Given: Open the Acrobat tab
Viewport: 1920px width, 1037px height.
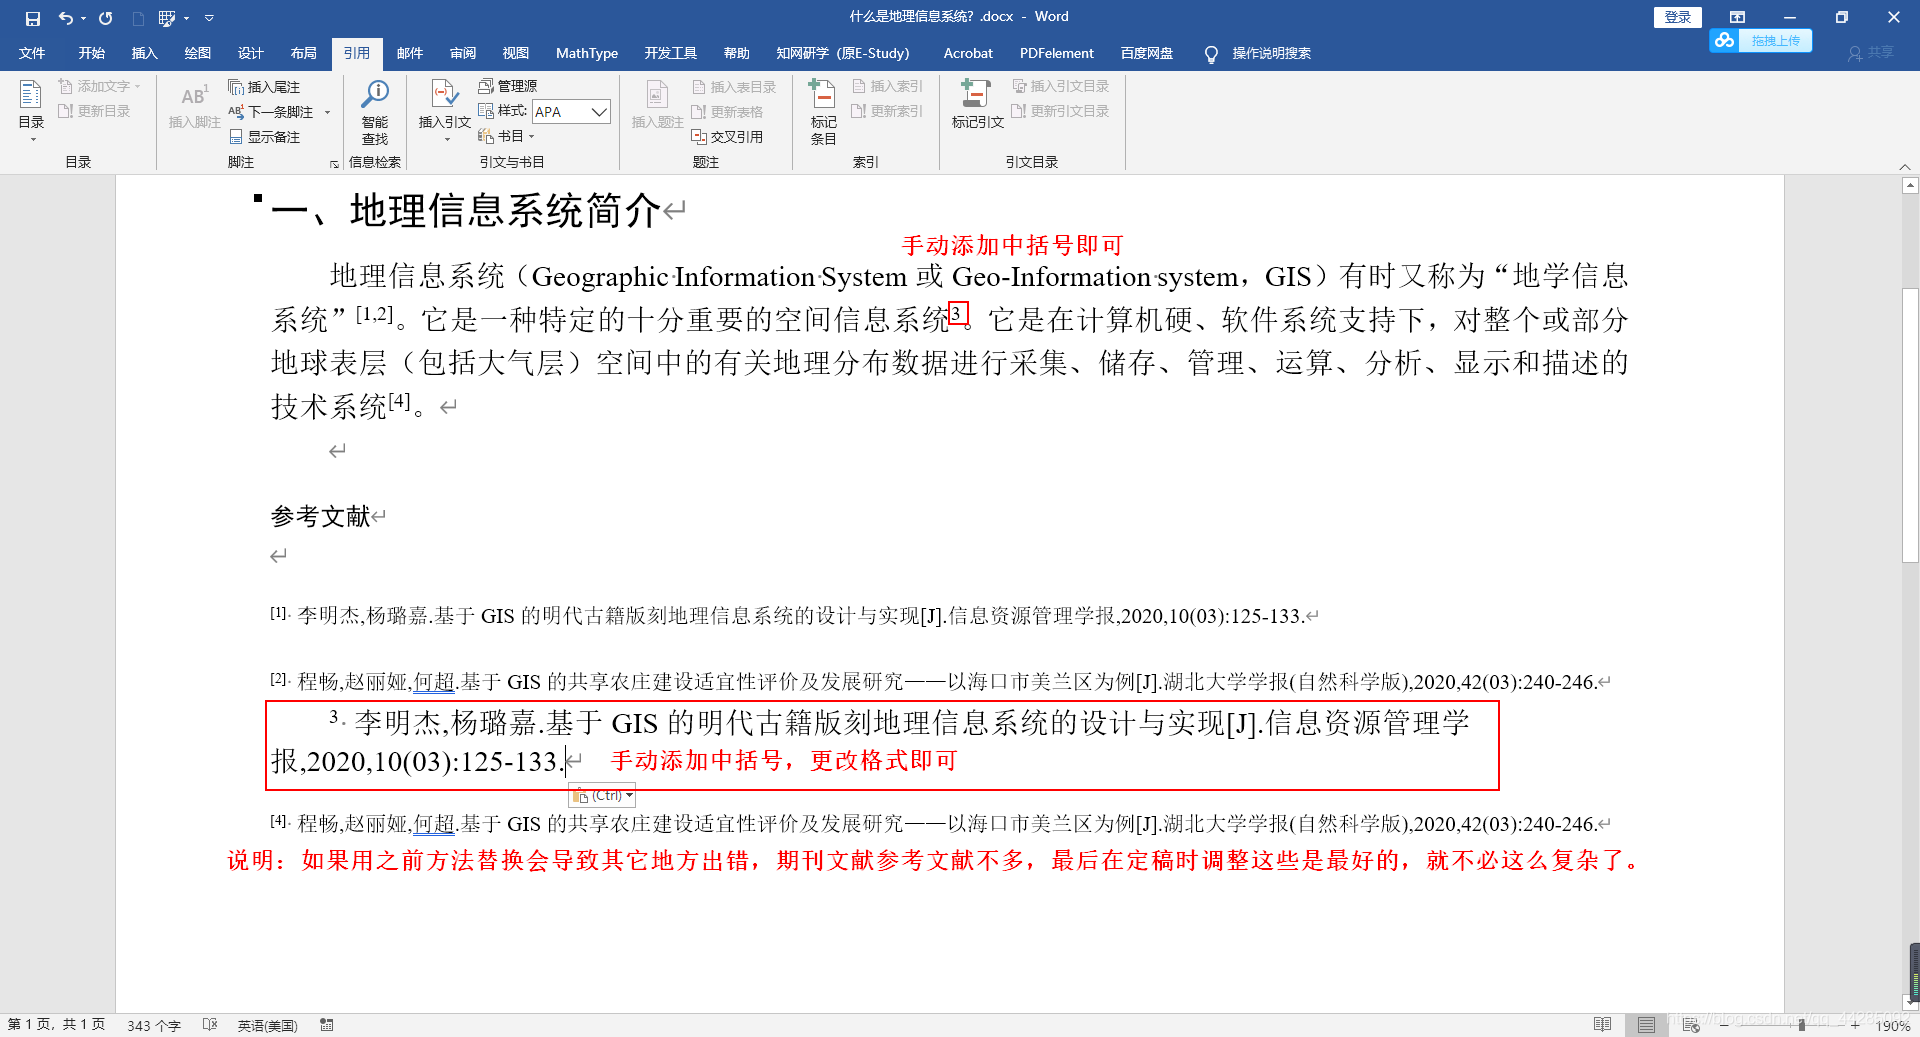Looking at the screenshot, I should [968, 53].
